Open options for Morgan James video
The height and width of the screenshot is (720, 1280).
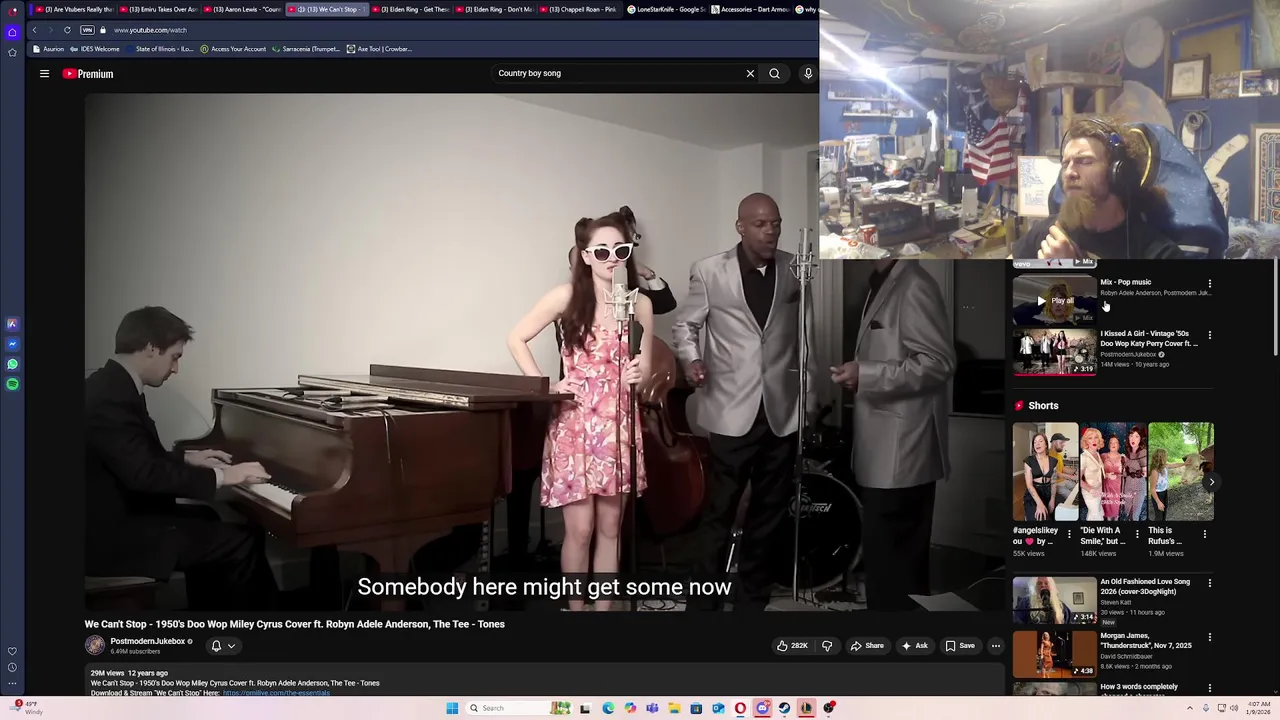(1210, 637)
